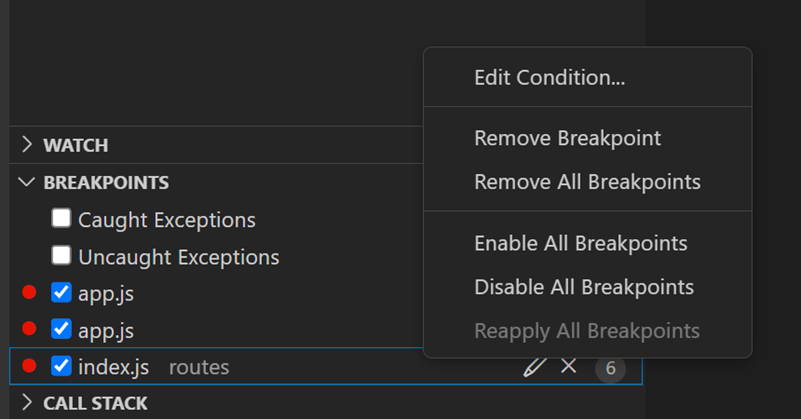Enable the Caught Exceptions checkbox
Viewport: 801px width, 419px height.
(62, 219)
